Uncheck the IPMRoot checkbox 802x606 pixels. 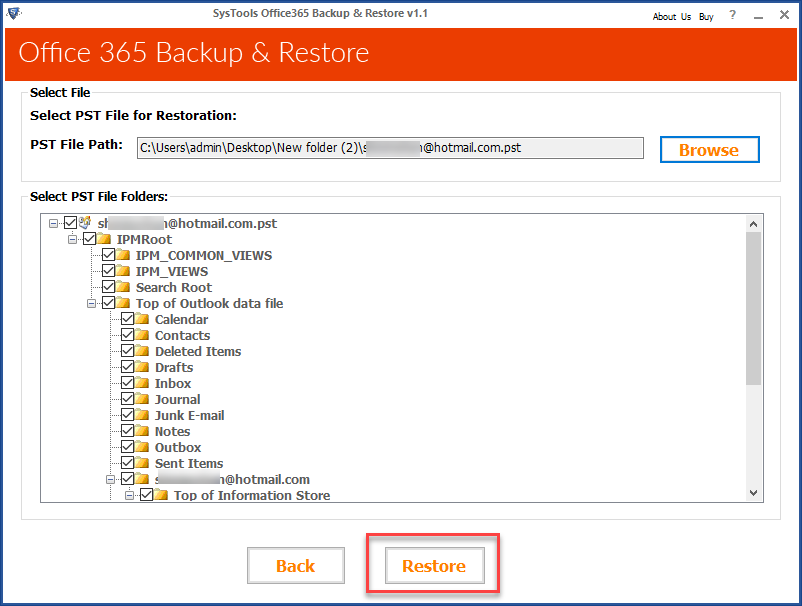click(x=90, y=239)
